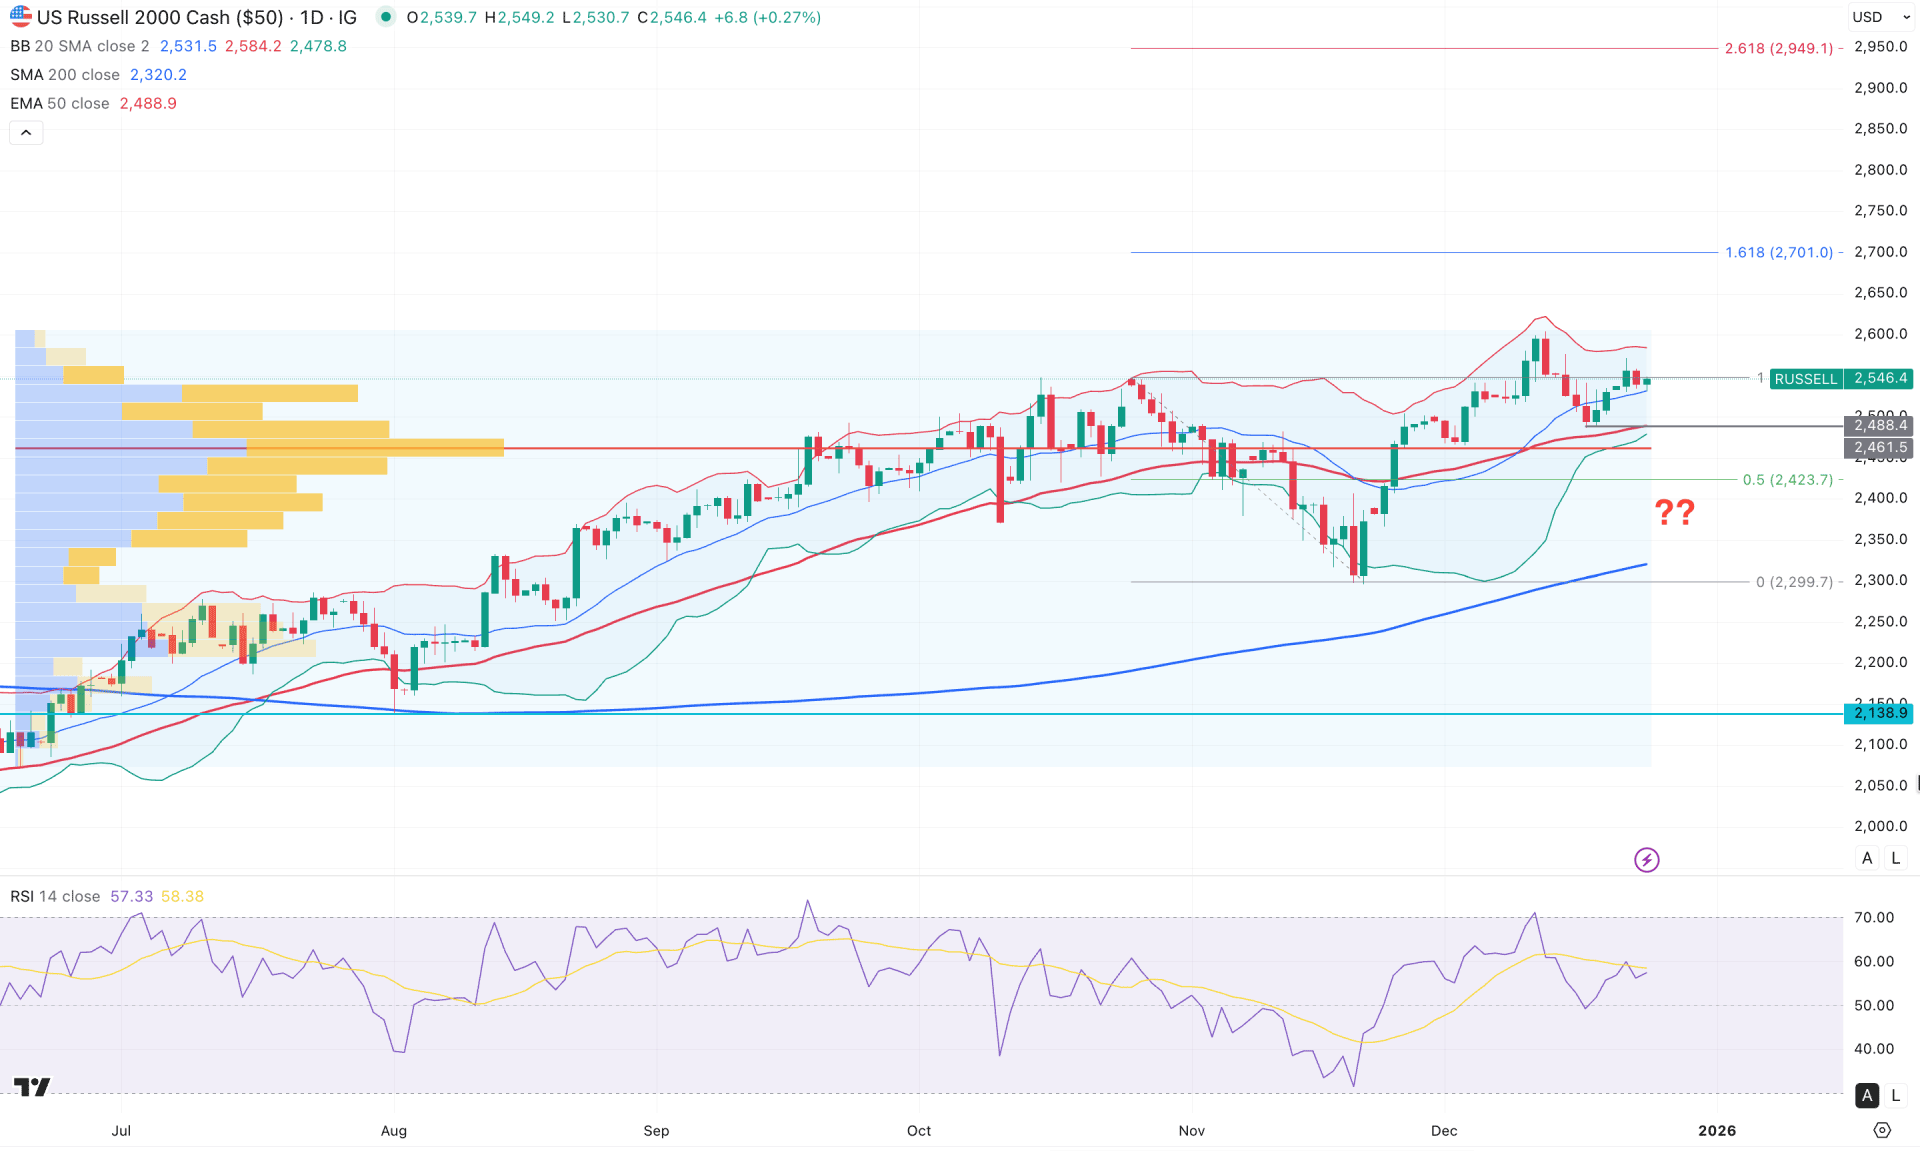Click the 2,488.4 price flag on the right axis
Screen dimensions: 1920x1151
(x=1880, y=425)
